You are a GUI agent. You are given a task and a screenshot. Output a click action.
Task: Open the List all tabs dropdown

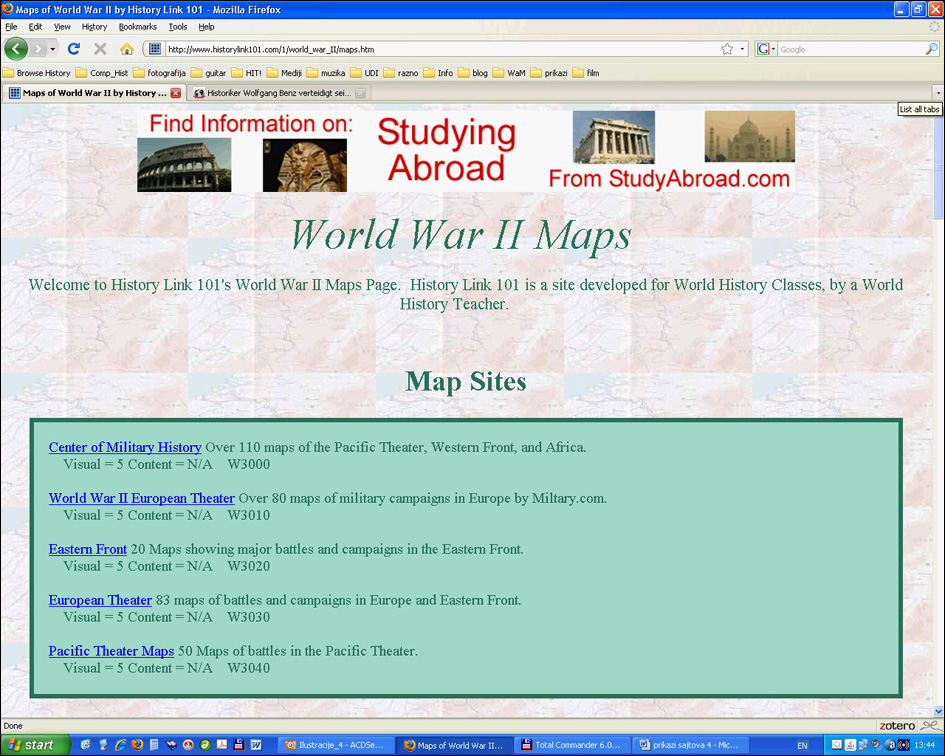coord(937,93)
